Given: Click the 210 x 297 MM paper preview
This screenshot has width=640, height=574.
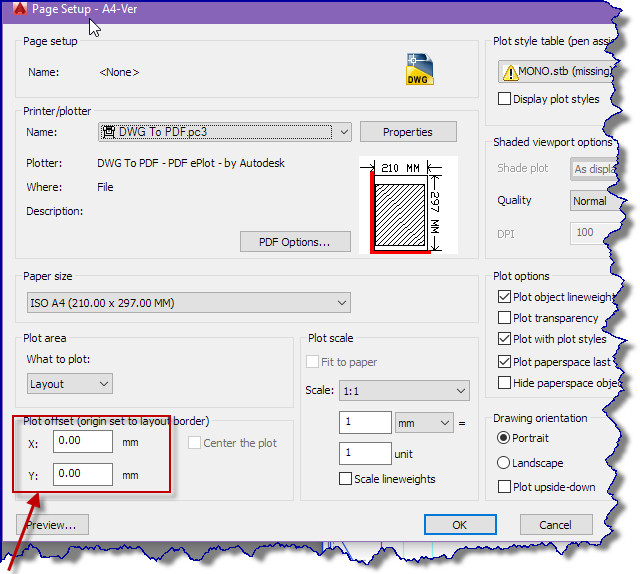Looking at the screenshot, I should click(x=408, y=205).
